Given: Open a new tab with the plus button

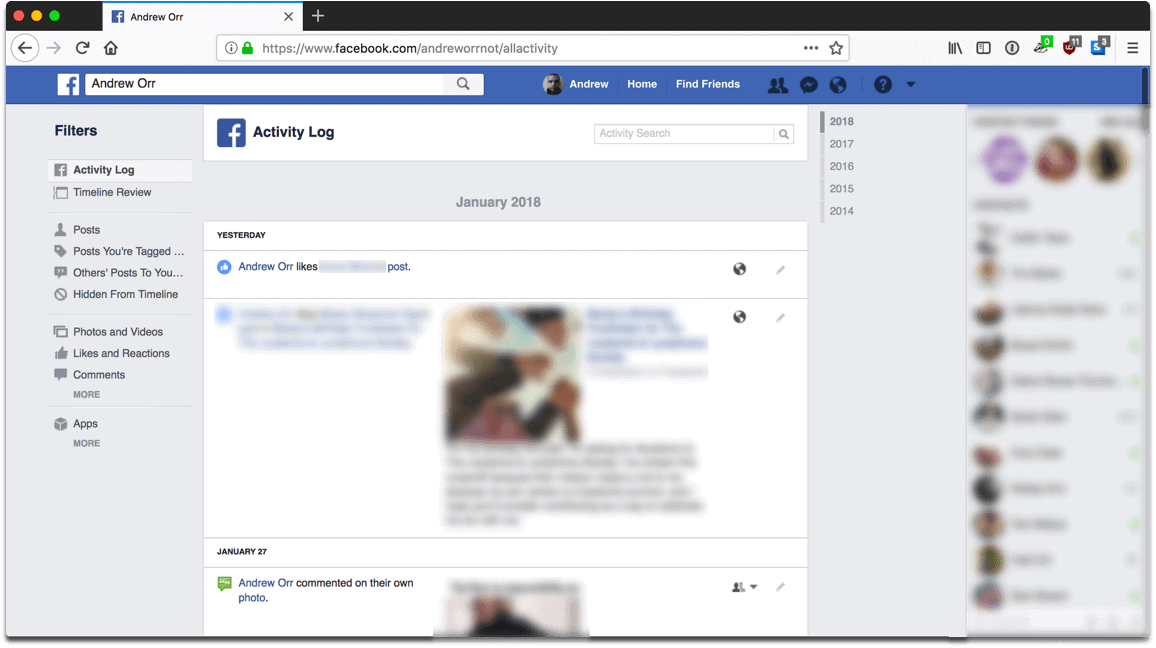Looking at the screenshot, I should click(x=318, y=16).
